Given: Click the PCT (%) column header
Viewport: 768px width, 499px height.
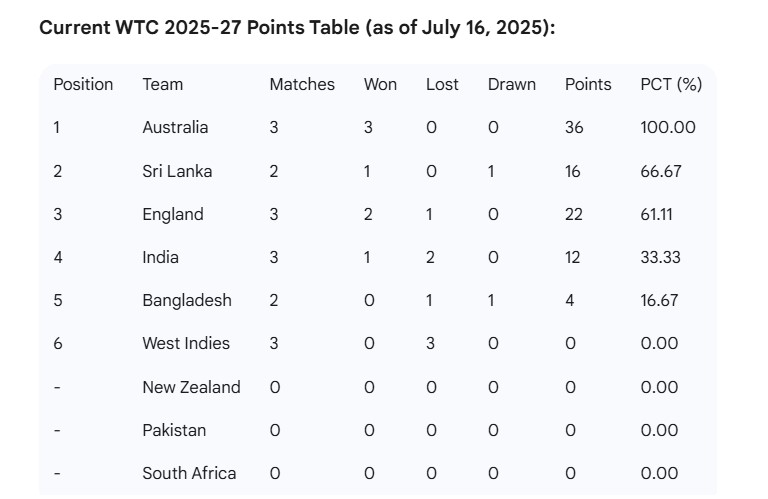Looking at the screenshot, I should coord(671,84).
